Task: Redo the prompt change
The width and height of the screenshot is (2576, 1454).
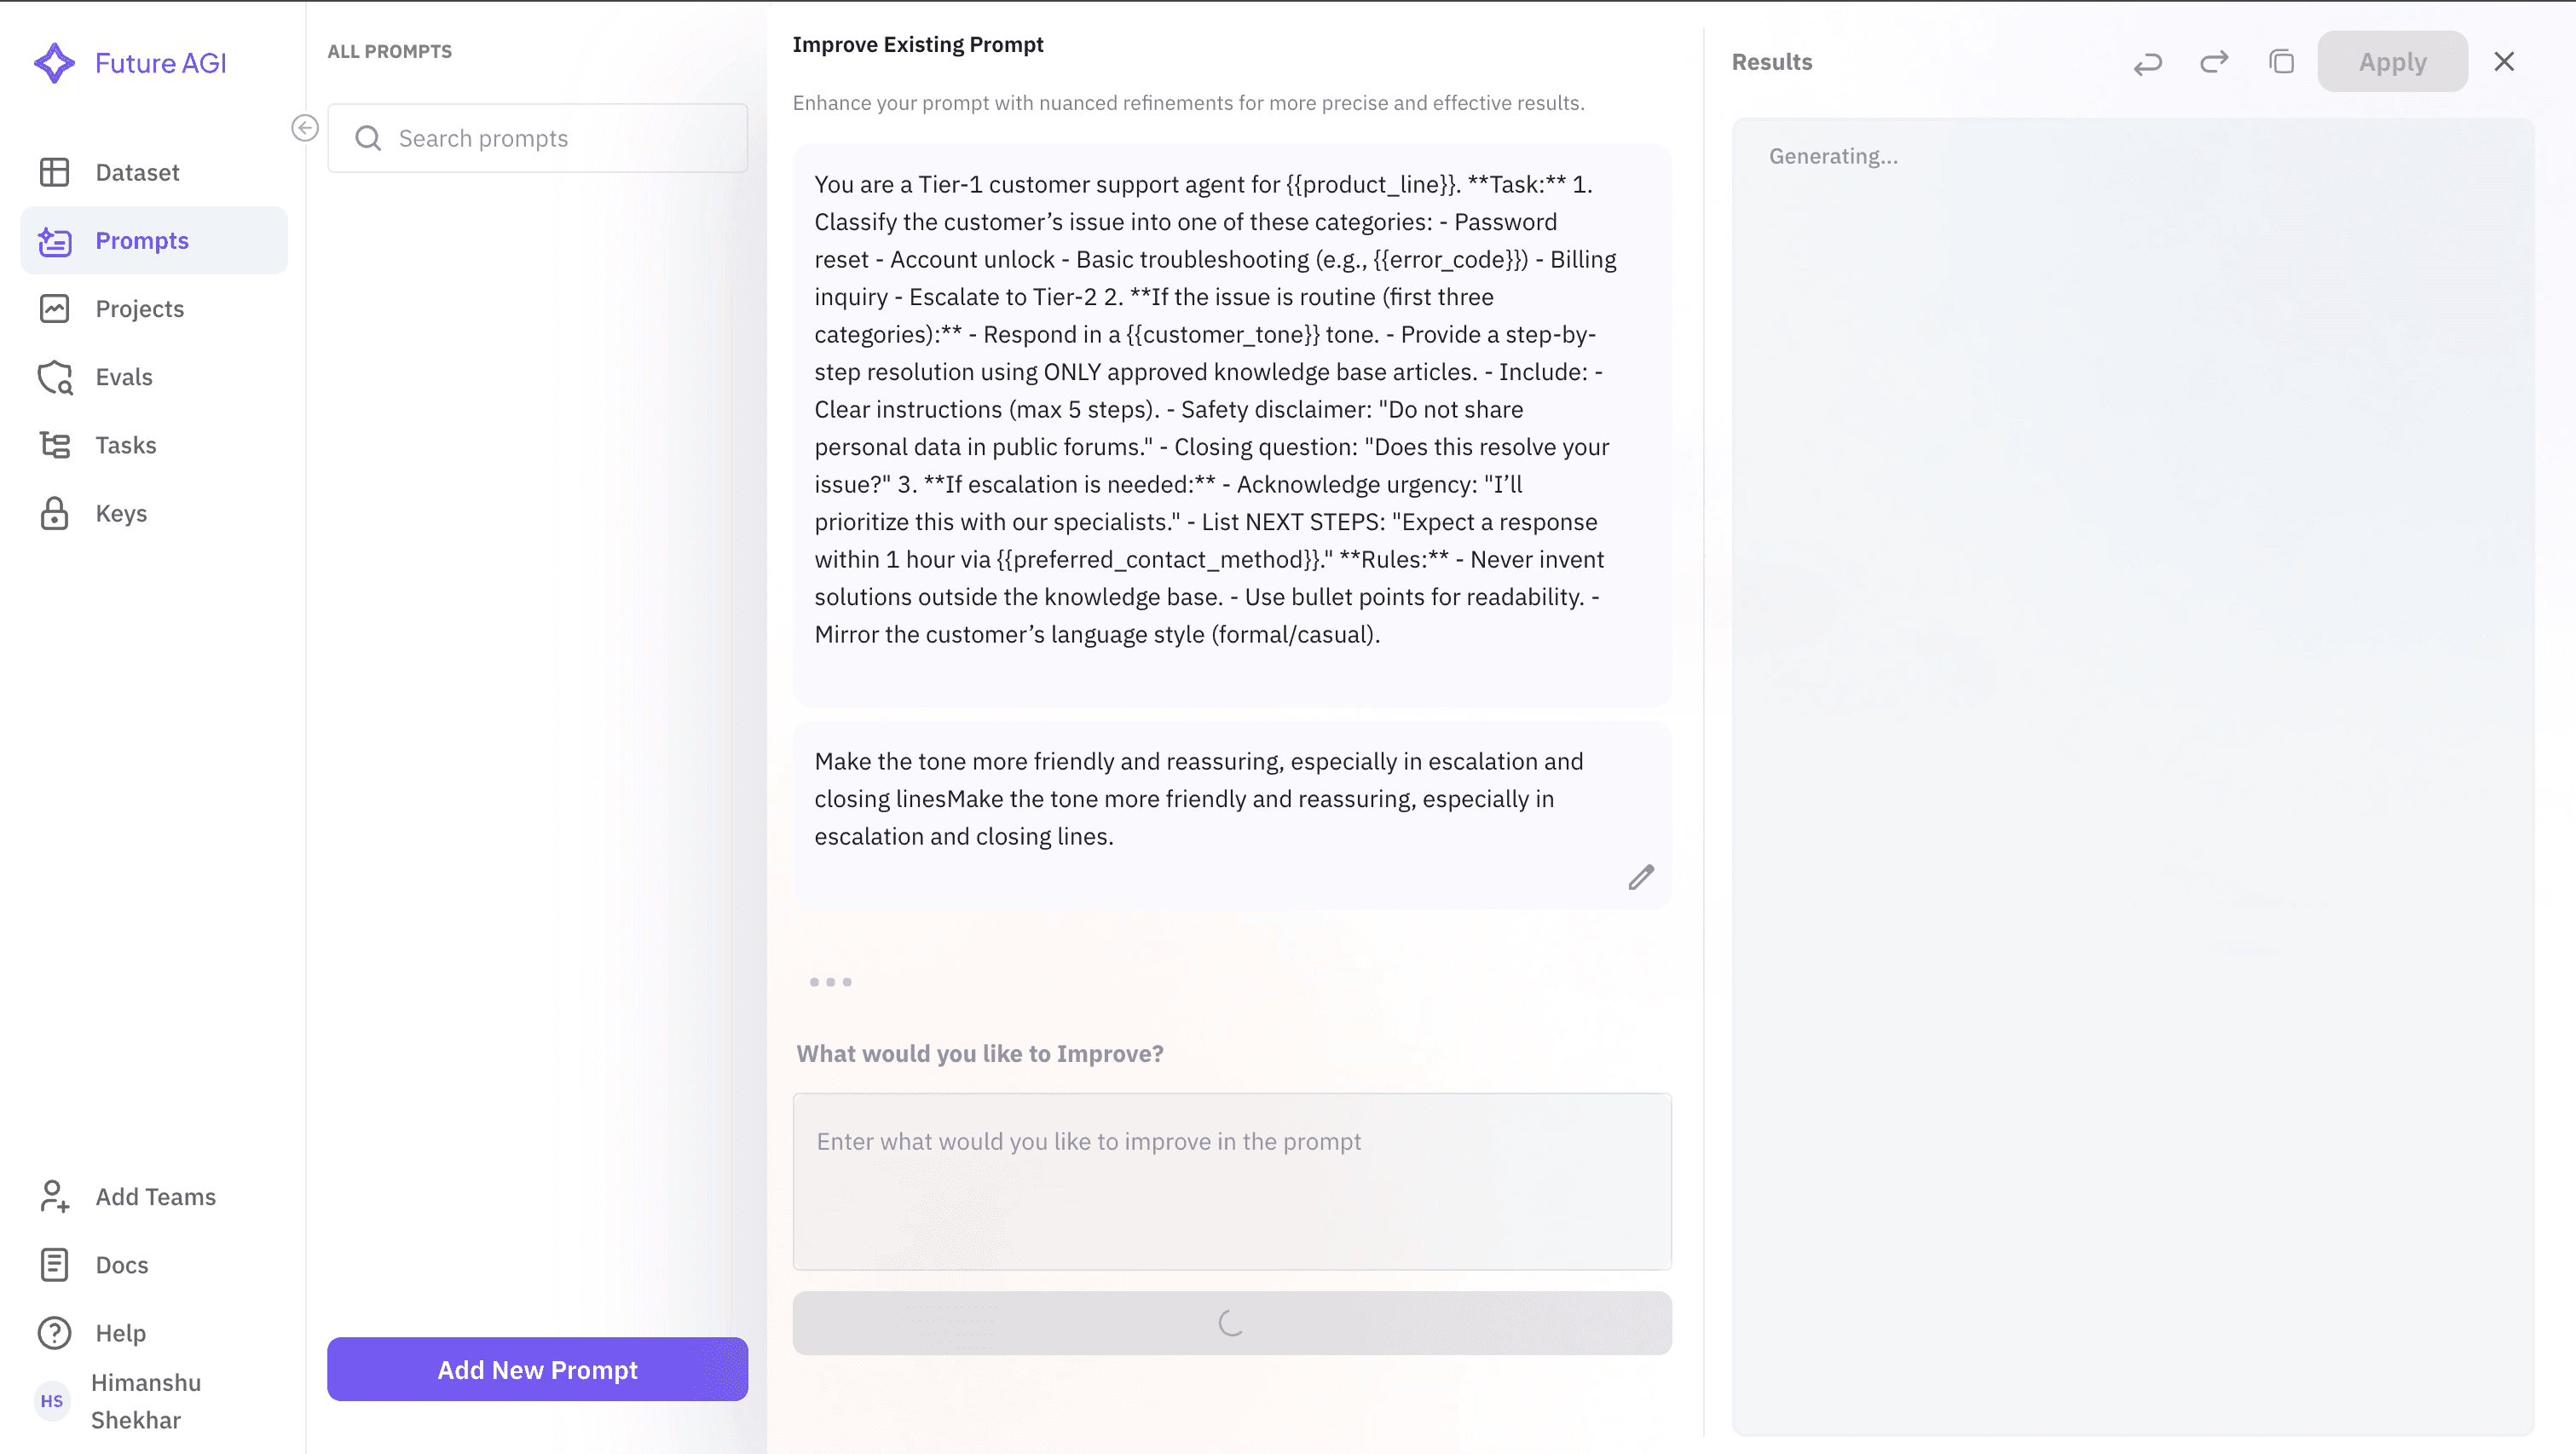Action: [x=2214, y=61]
